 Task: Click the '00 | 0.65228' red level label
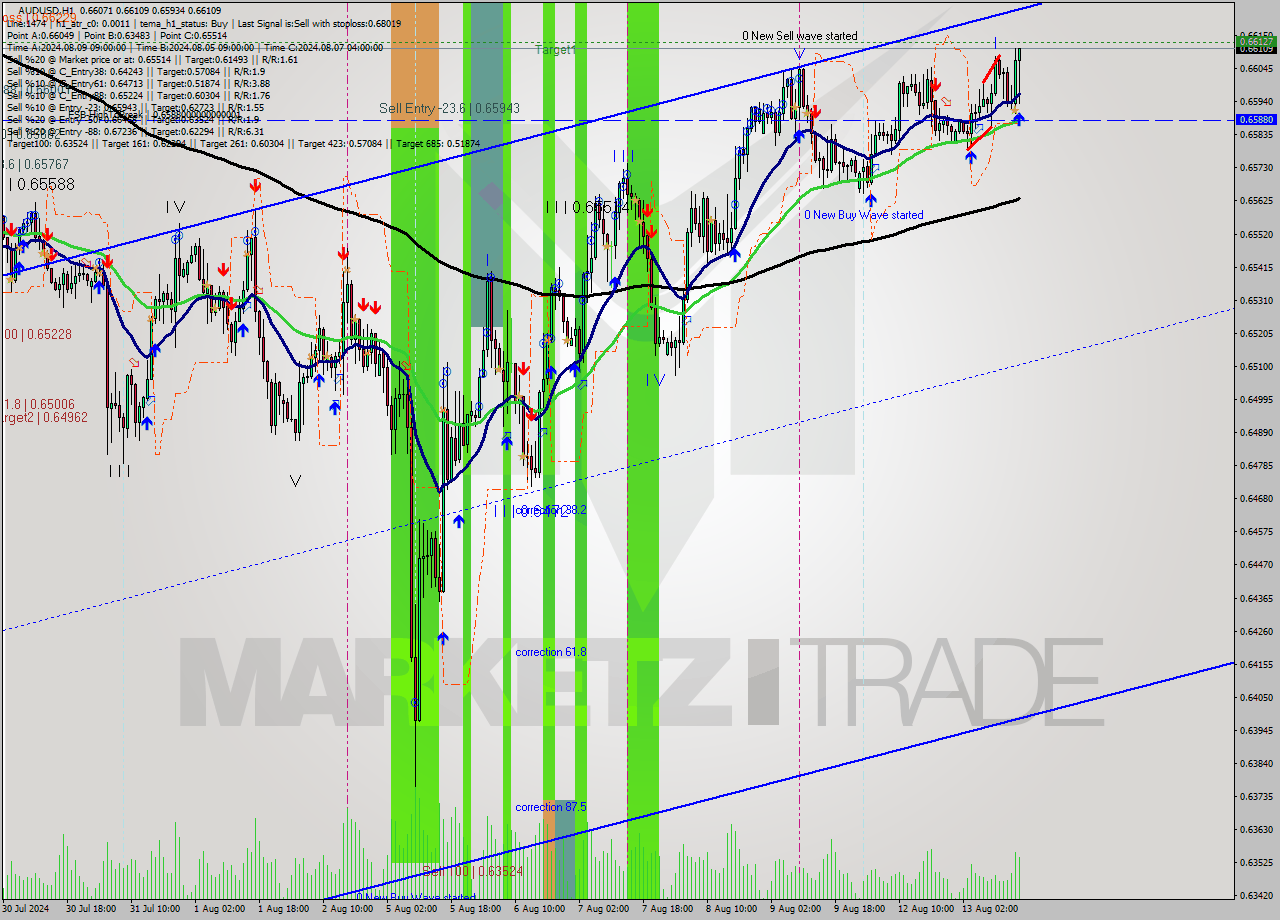(x=36, y=334)
